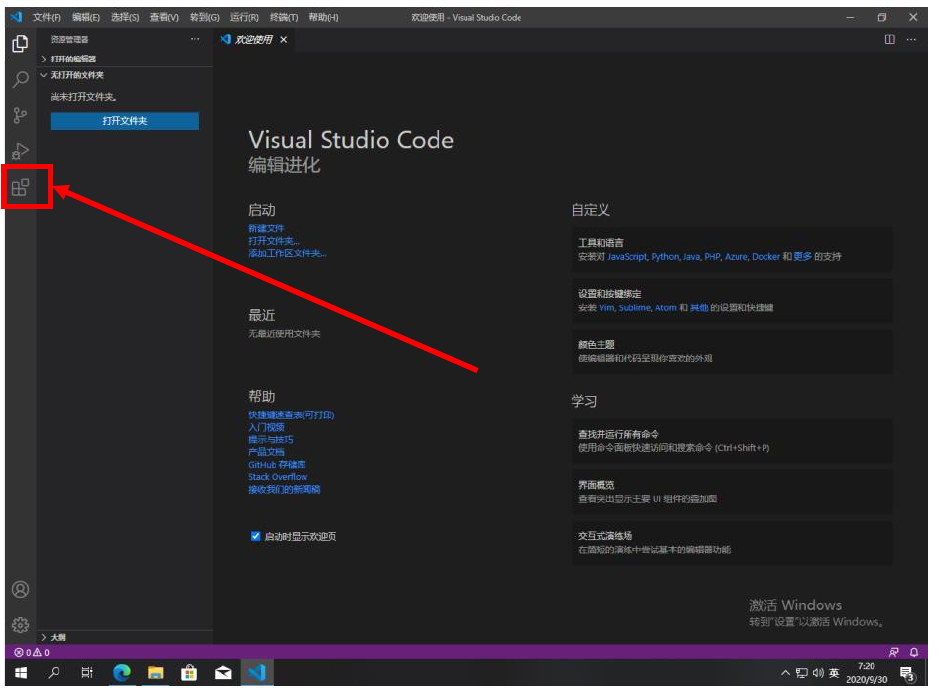Open the Extensions view in activity bar
940x695 pixels.
pyautogui.click(x=20, y=187)
